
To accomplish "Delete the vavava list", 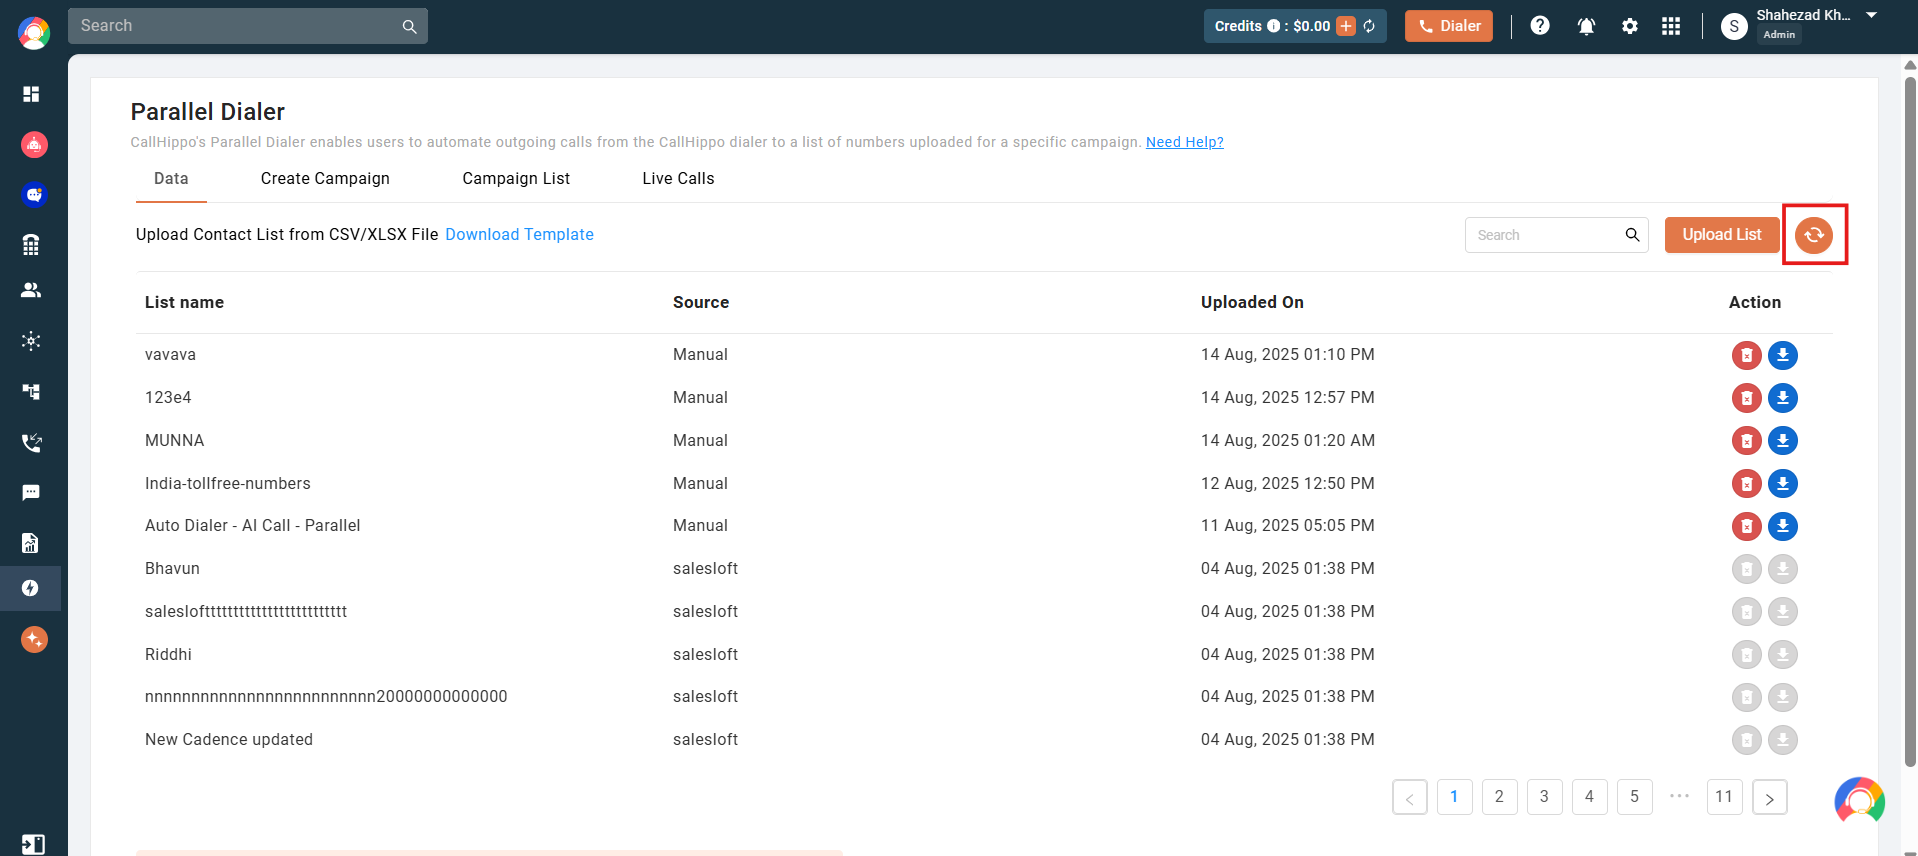I will (x=1747, y=355).
